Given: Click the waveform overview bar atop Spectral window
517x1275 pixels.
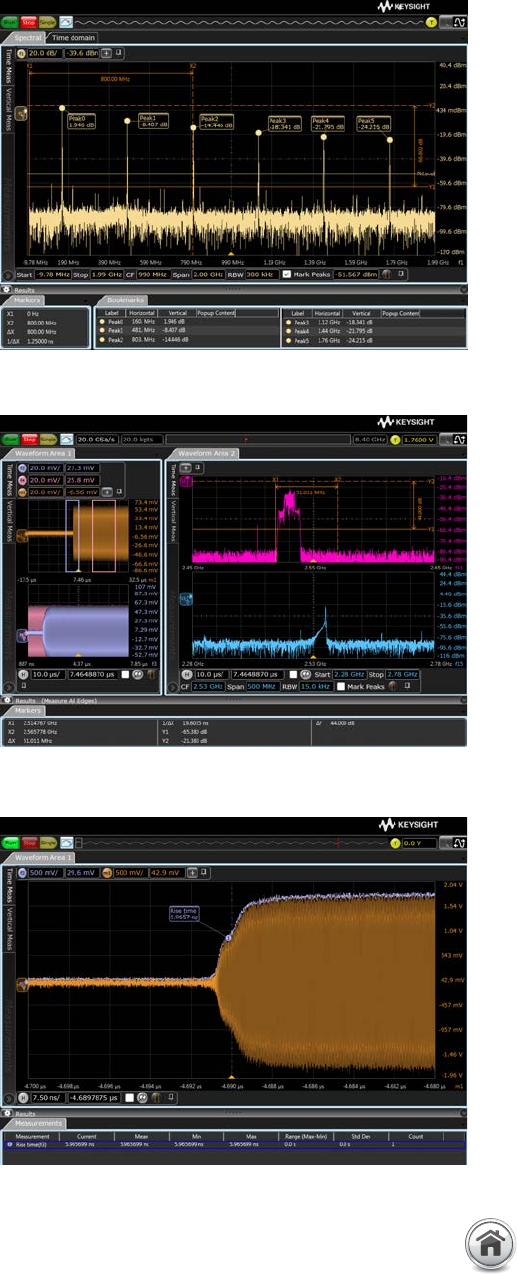Looking at the screenshot, I should 248,20.
